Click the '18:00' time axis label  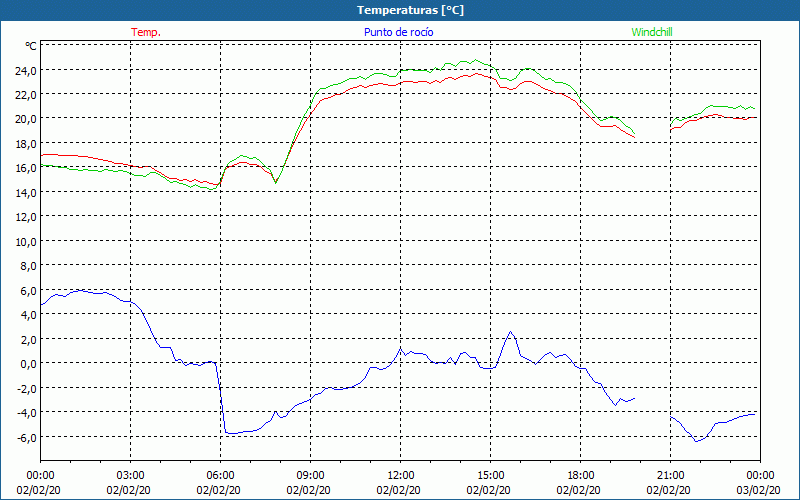[x=580, y=476]
